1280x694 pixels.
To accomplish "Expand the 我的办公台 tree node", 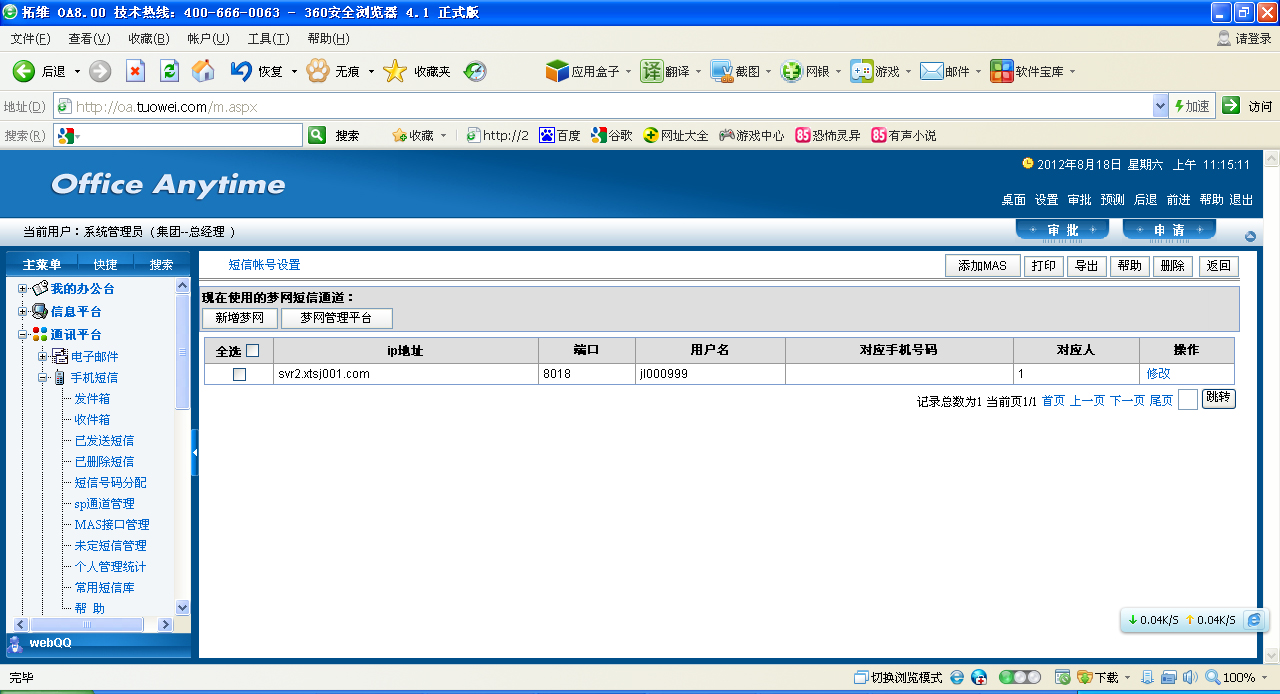I will tap(22, 289).
